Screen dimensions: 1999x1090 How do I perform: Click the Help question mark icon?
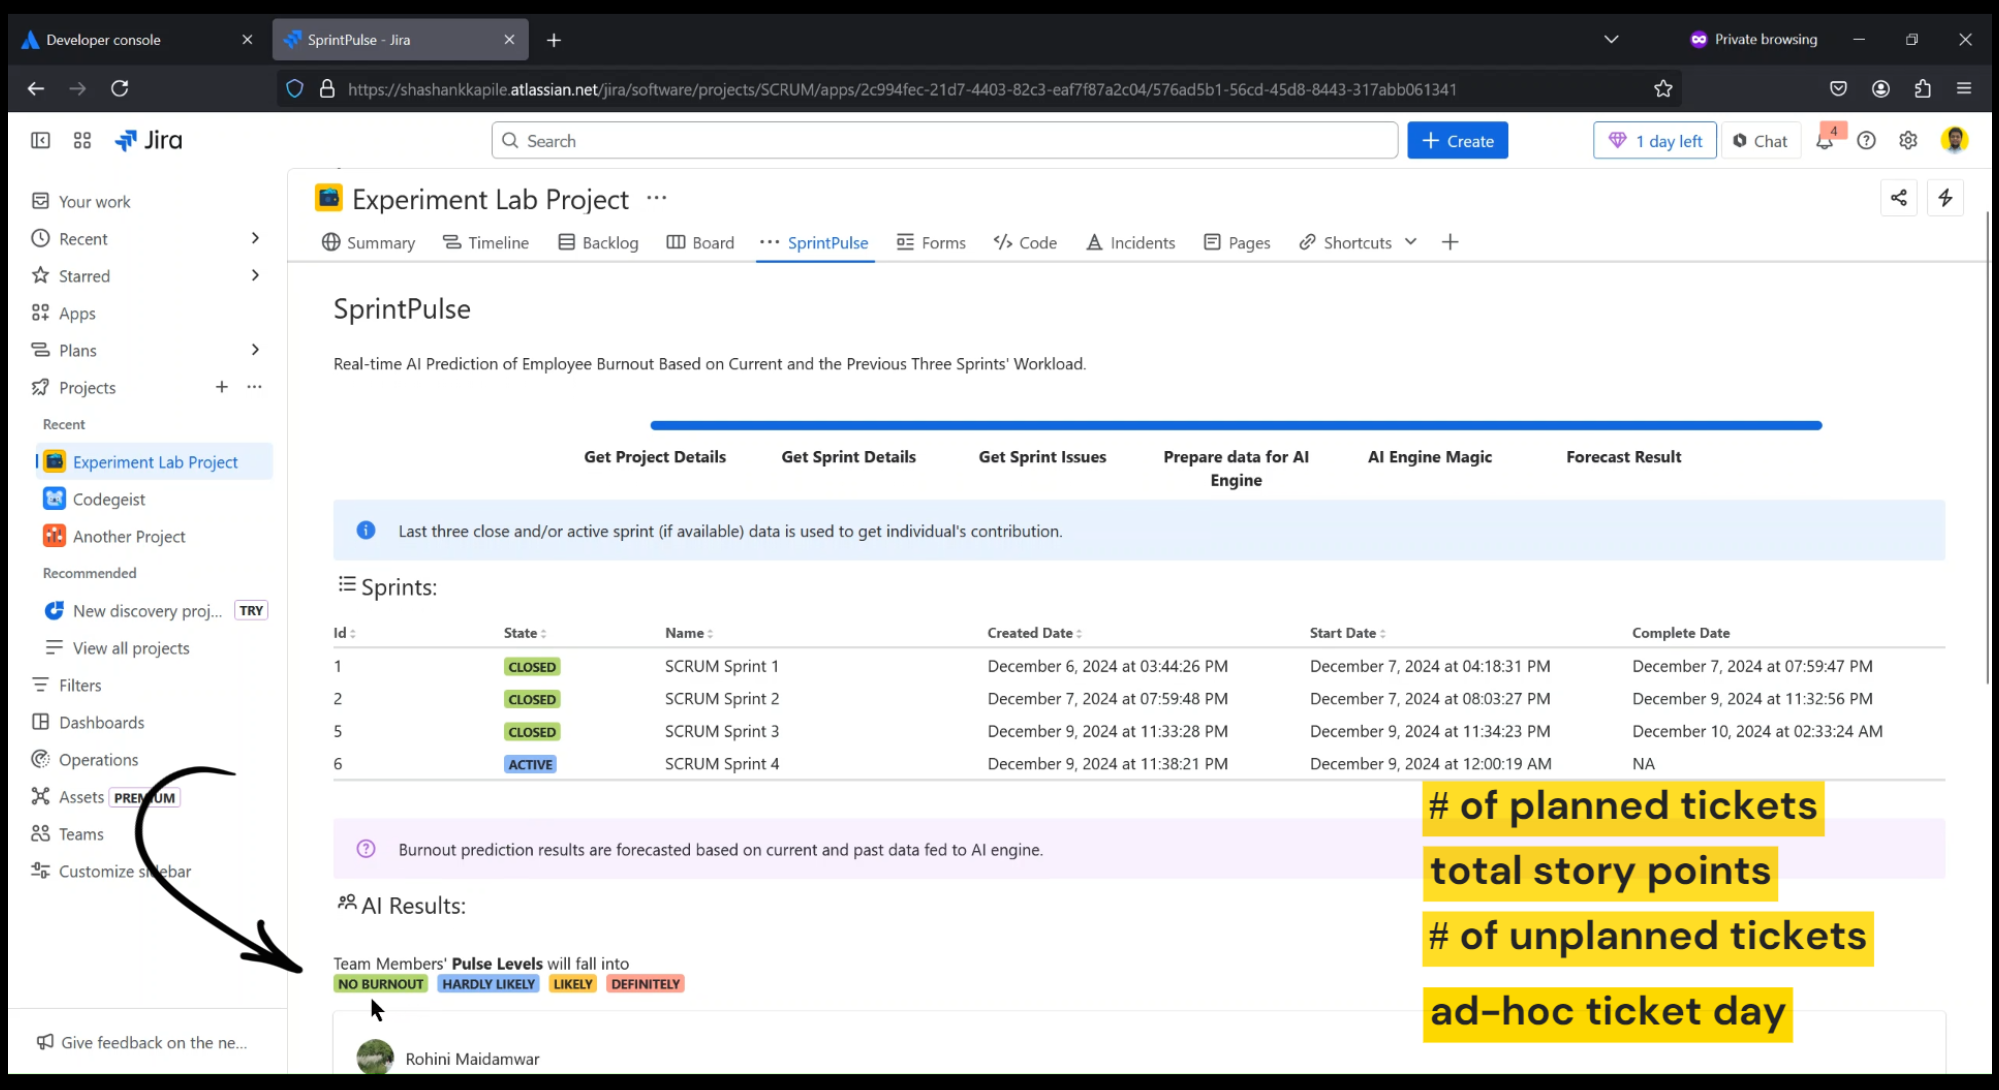(x=1866, y=141)
